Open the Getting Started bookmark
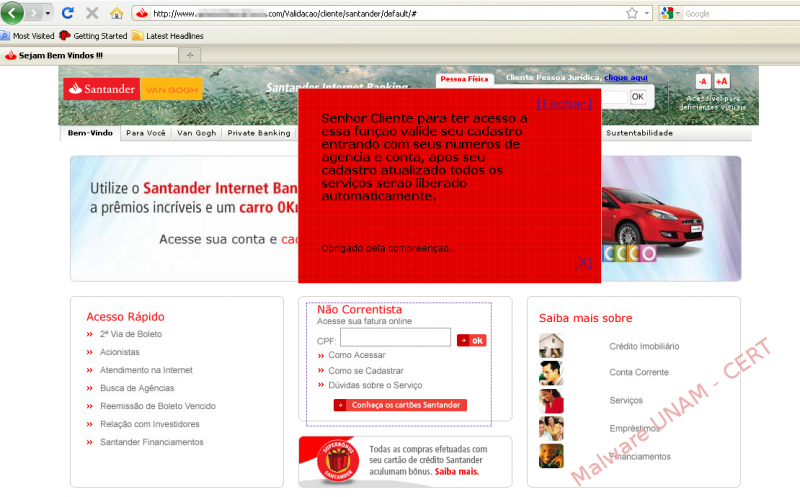The width and height of the screenshot is (800, 497). [93, 36]
